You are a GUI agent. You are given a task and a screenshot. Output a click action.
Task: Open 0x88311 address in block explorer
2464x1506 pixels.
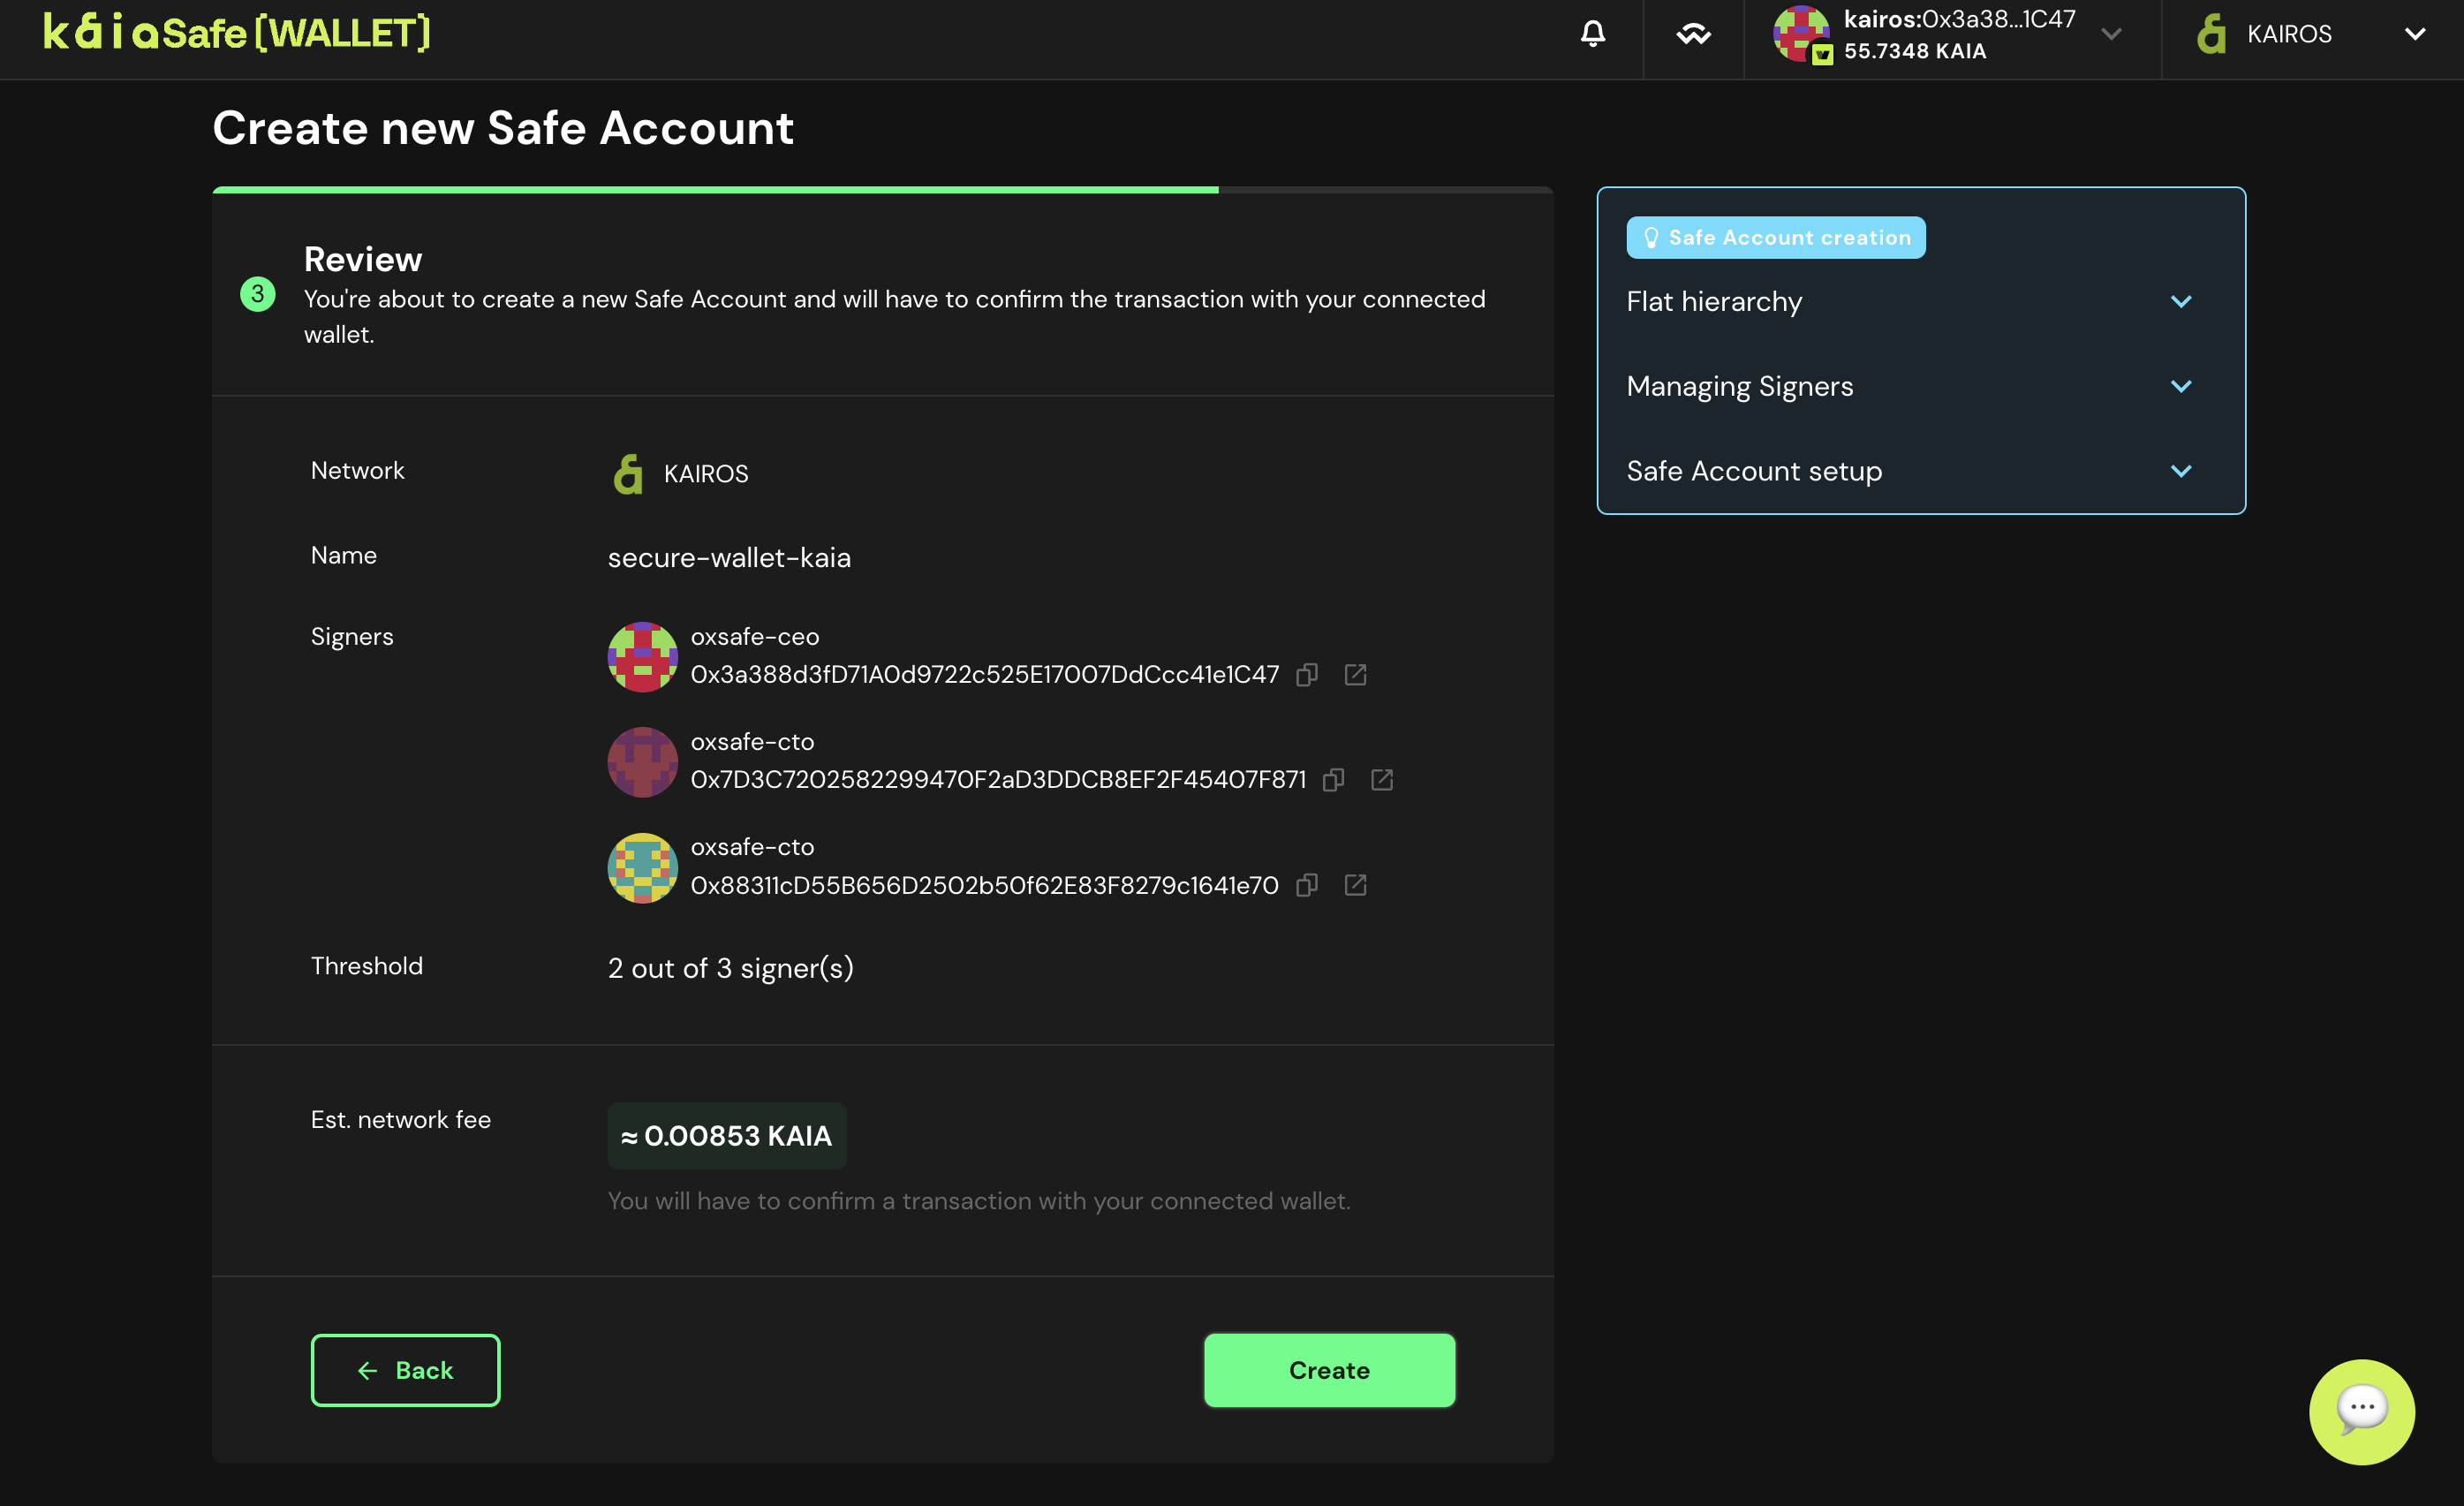tap(1355, 885)
